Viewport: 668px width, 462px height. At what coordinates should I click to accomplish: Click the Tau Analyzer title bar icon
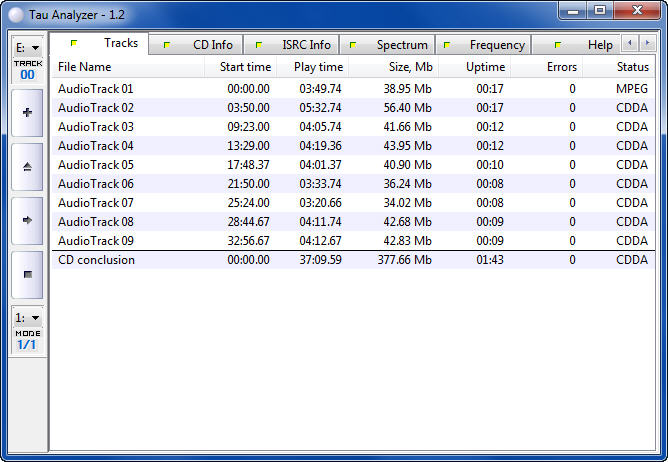[x=15, y=13]
